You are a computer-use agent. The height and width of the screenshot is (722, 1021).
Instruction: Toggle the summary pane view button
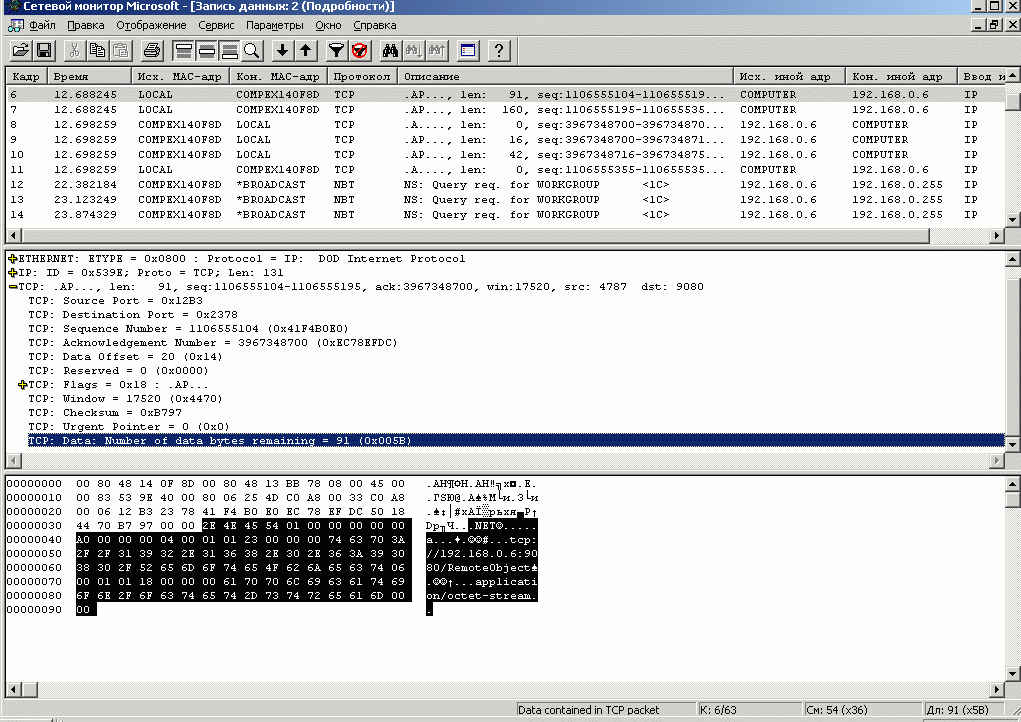184,51
